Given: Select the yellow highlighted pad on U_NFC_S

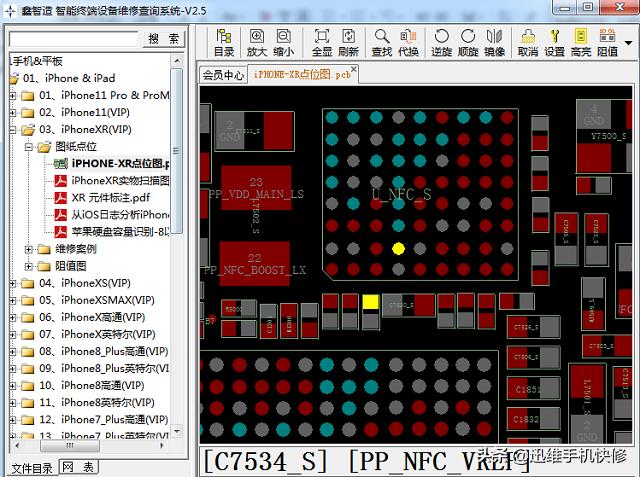Looking at the screenshot, I should (398, 248).
